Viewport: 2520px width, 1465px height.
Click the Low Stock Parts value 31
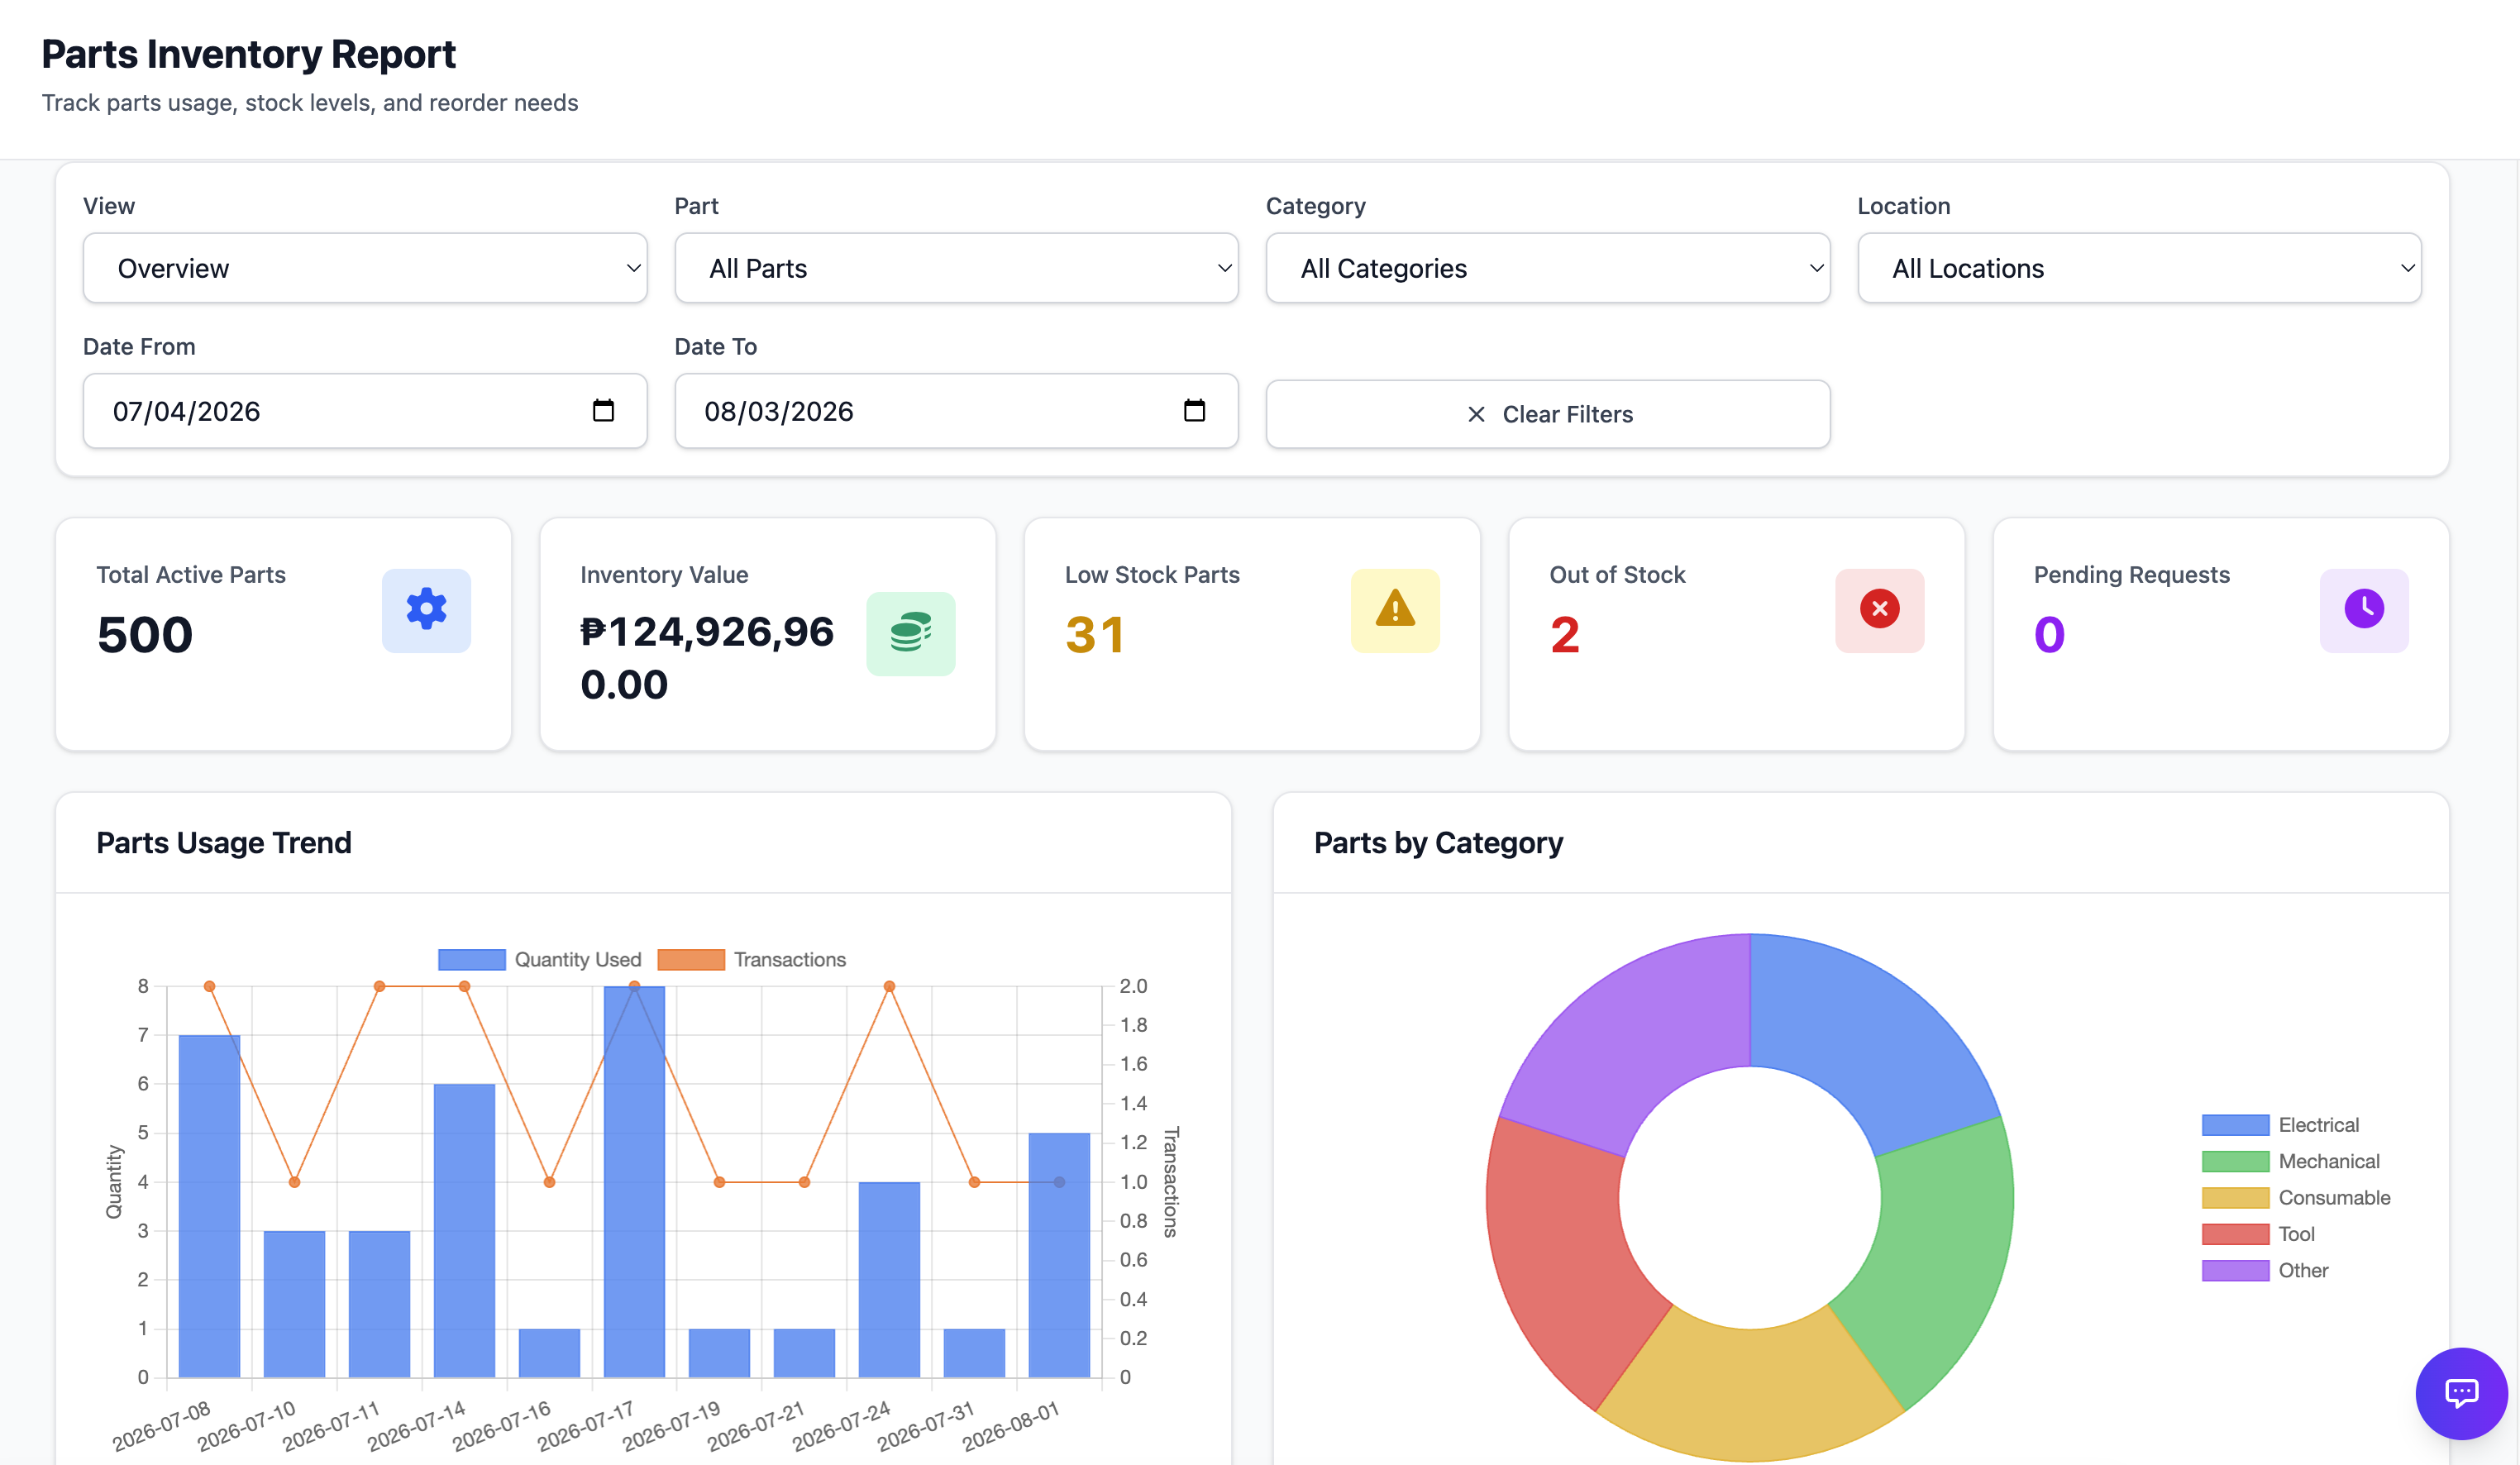[1095, 634]
